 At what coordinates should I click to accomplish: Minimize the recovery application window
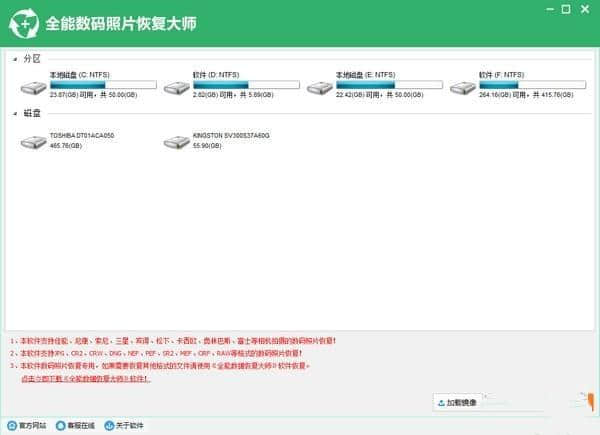552,10
